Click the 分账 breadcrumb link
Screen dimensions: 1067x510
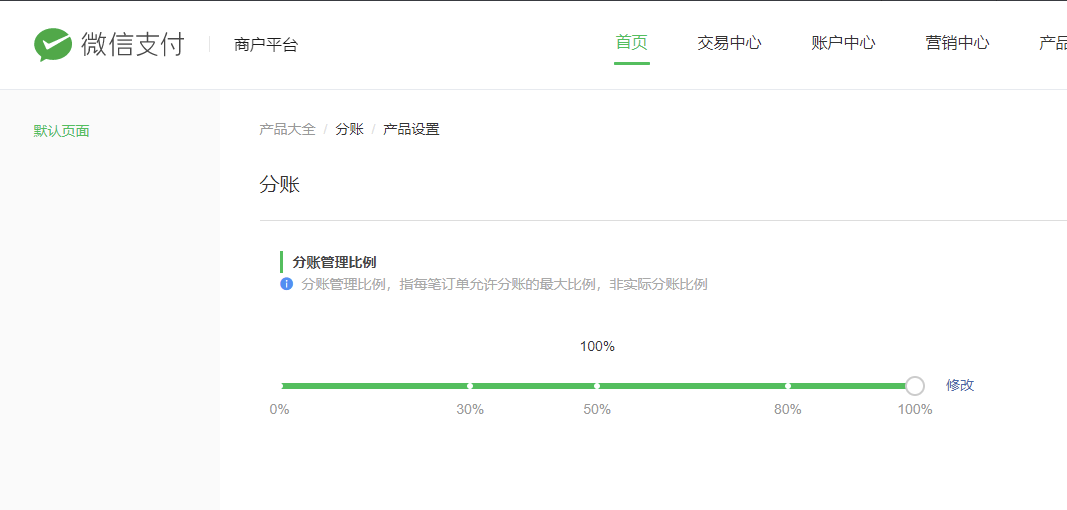pyautogui.click(x=349, y=129)
